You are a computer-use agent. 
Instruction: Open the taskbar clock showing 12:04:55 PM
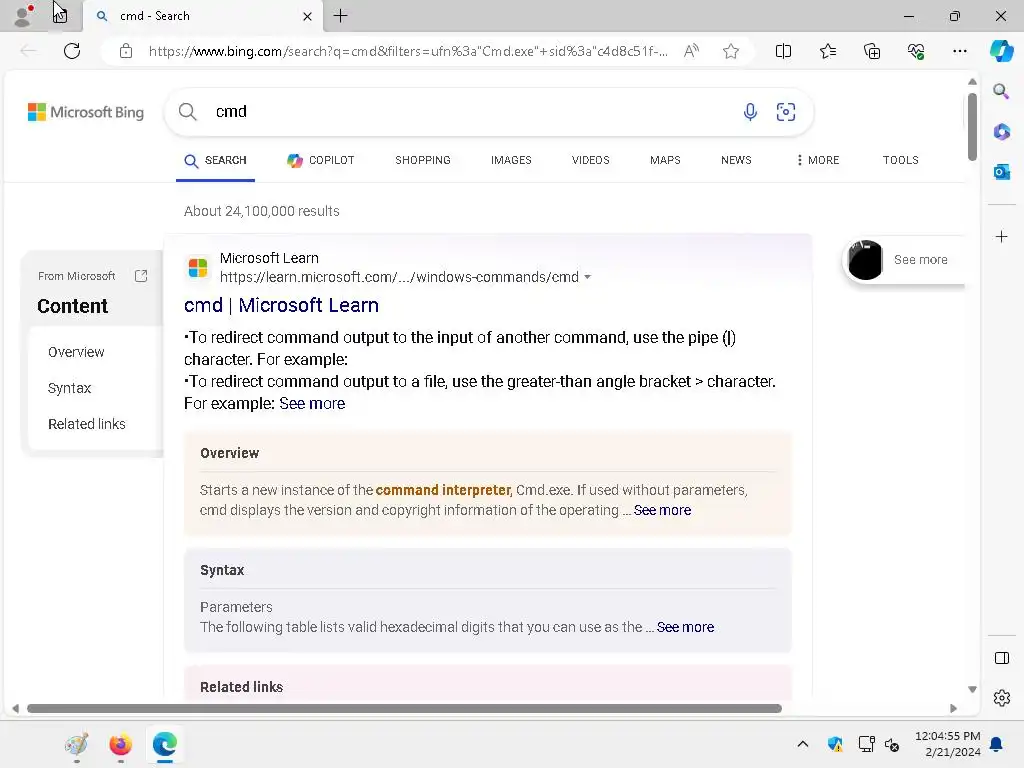948,744
